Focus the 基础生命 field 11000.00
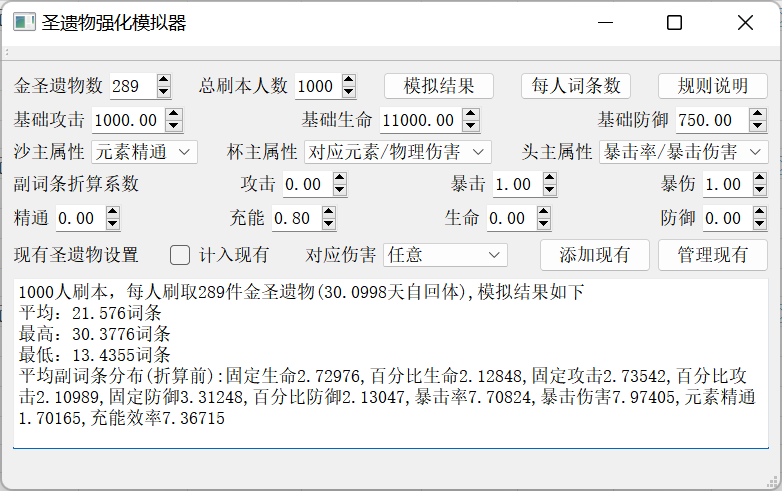The width and height of the screenshot is (782, 491). tap(421, 120)
